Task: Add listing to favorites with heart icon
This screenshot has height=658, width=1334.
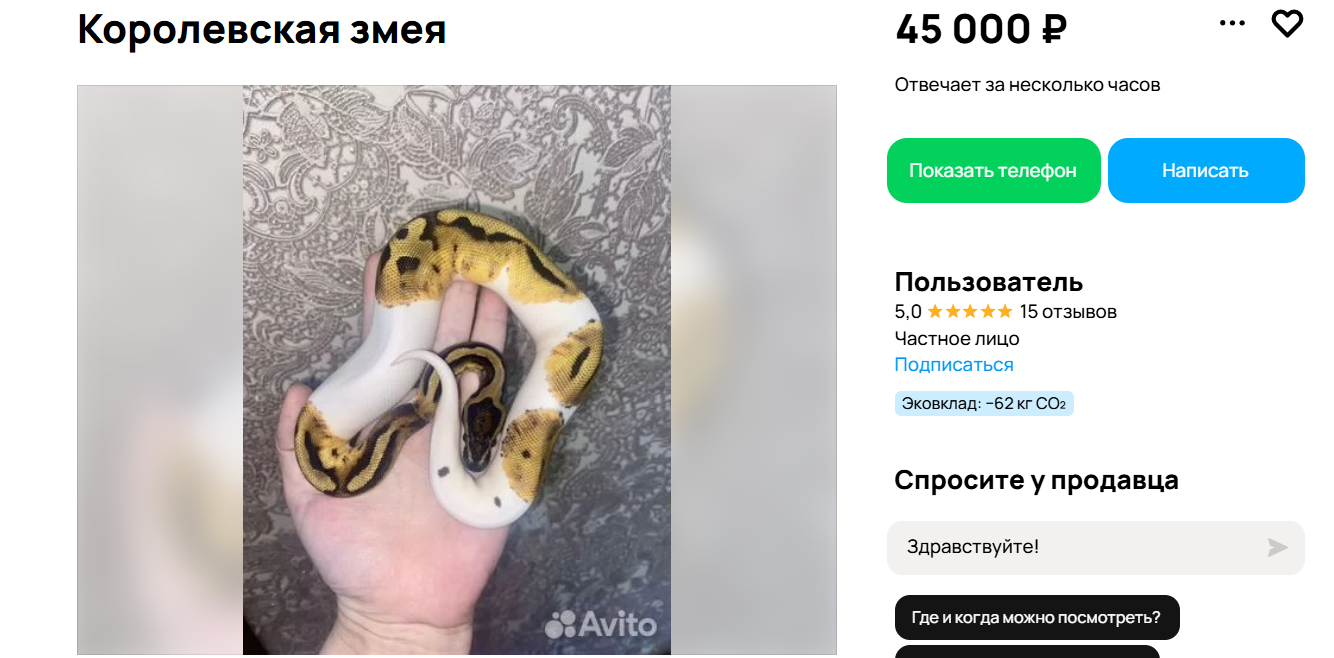Action: (1287, 23)
